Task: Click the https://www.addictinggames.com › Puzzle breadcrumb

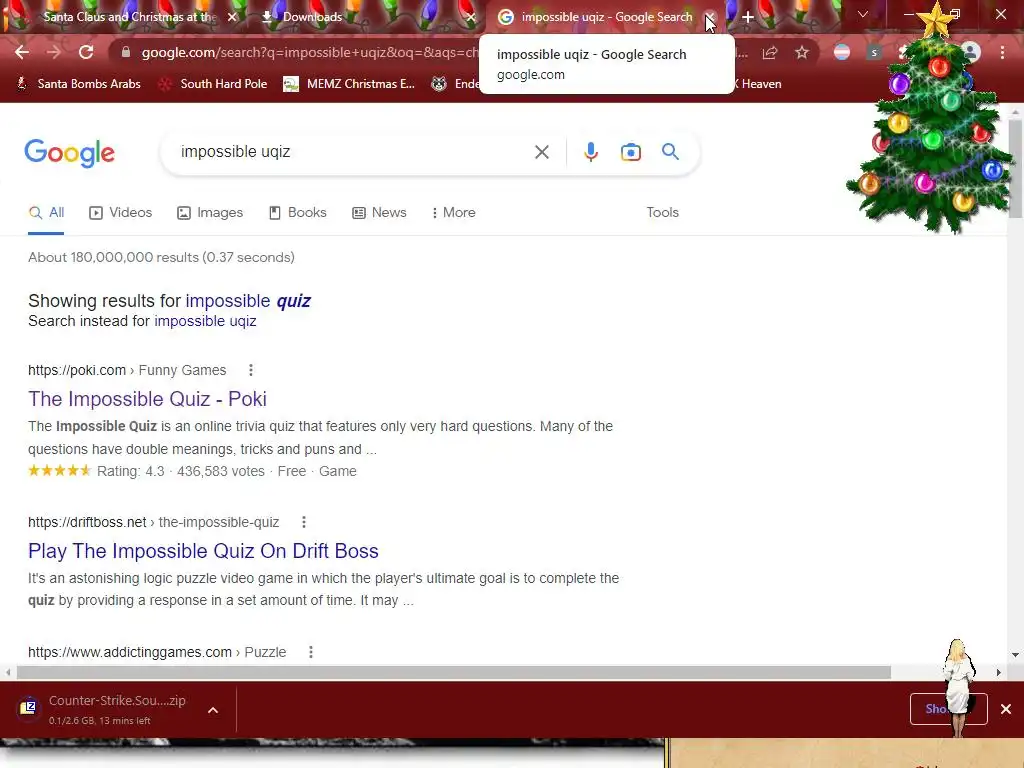Action: click(157, 652)
